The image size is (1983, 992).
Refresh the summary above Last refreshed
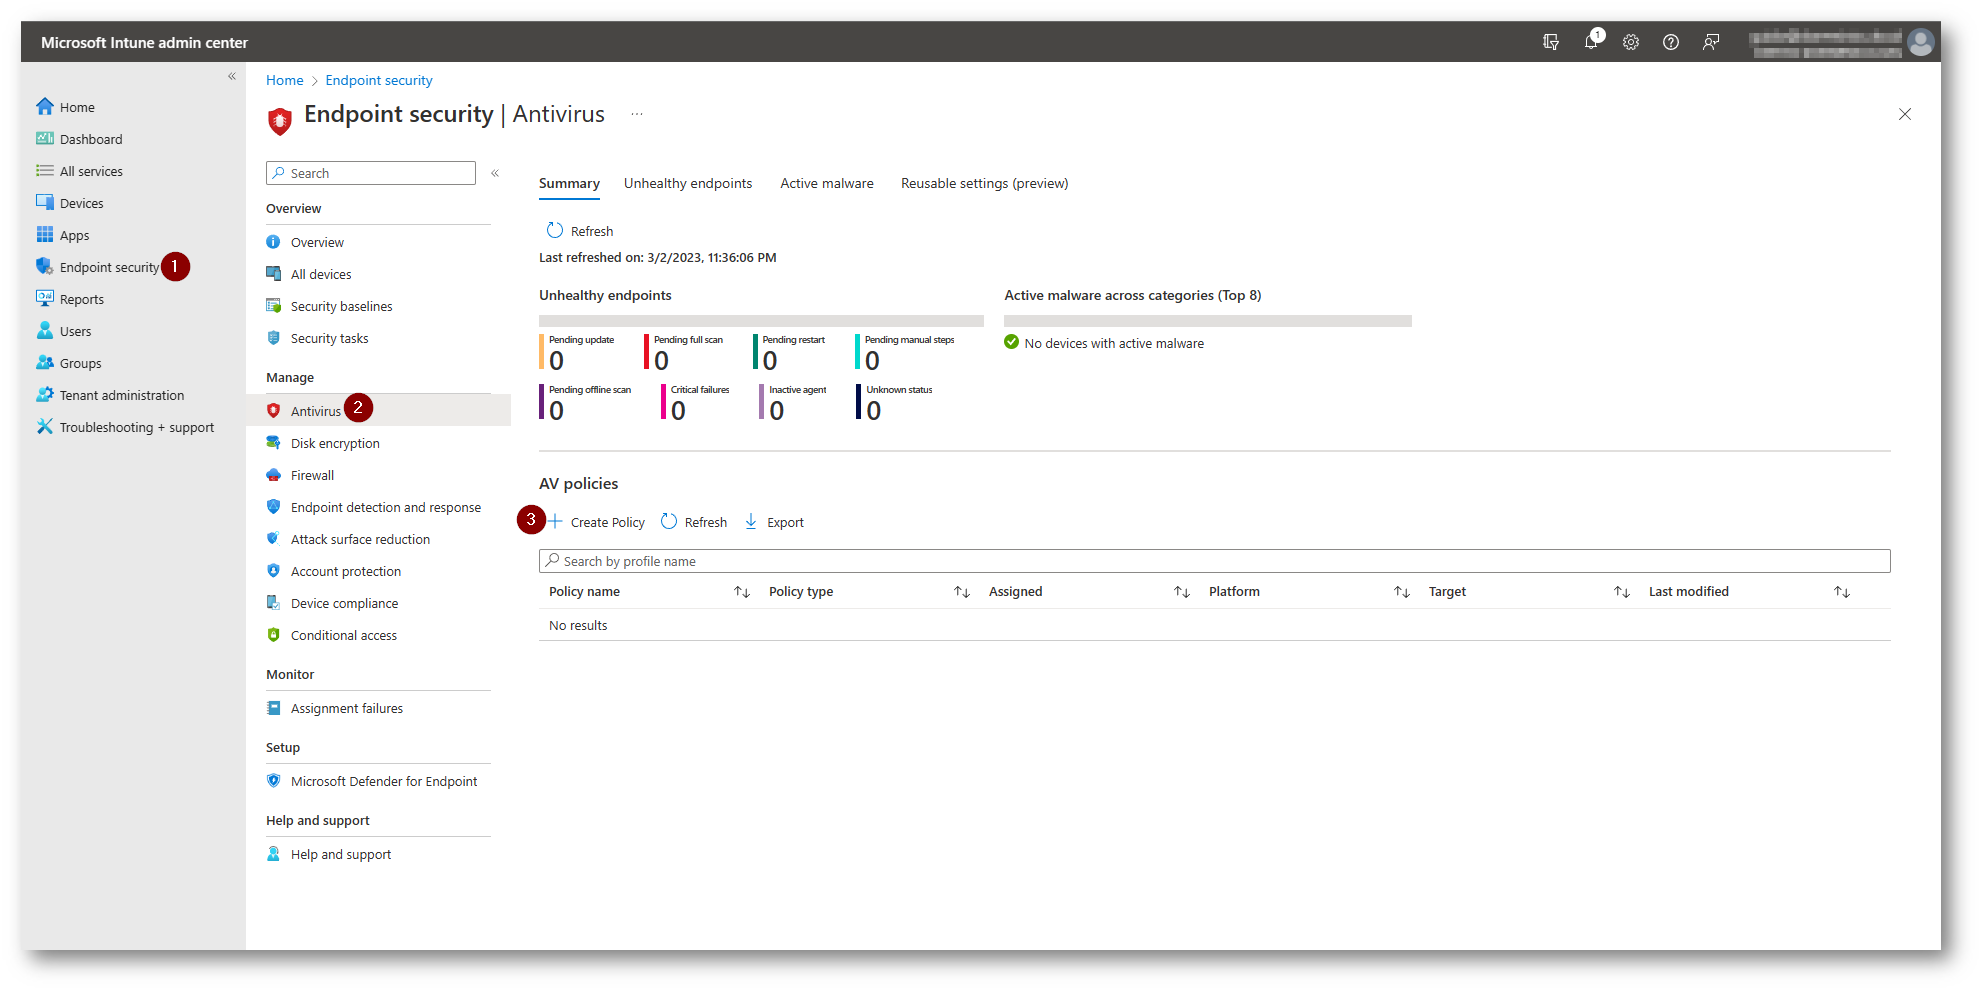580,231
